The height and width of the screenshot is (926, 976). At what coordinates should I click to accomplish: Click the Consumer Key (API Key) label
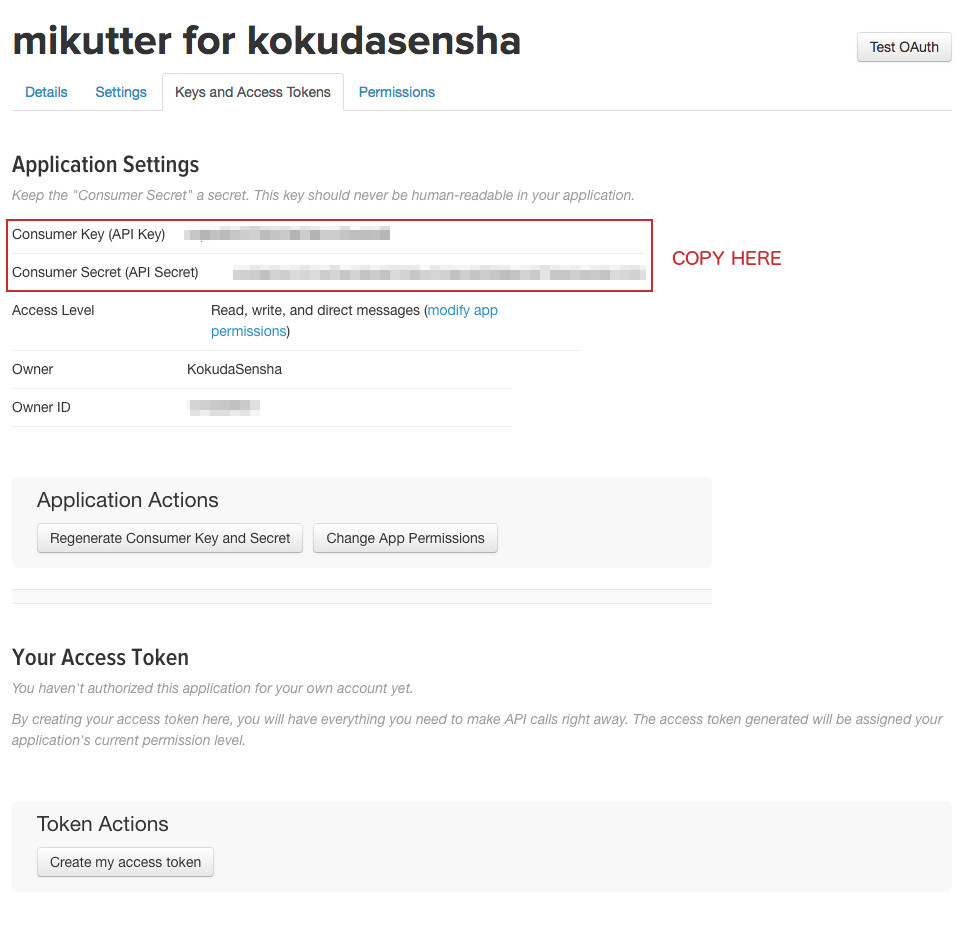point(88,235)
